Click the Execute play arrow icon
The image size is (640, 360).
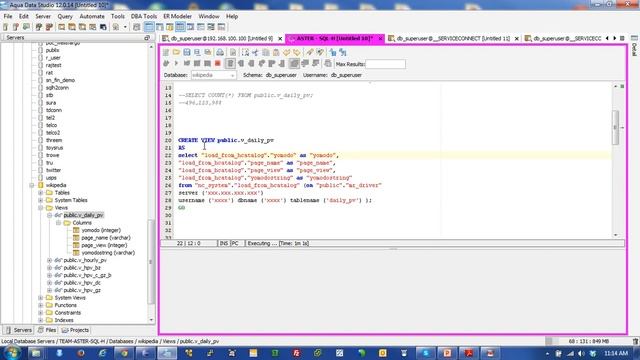[x=176, y=64]
